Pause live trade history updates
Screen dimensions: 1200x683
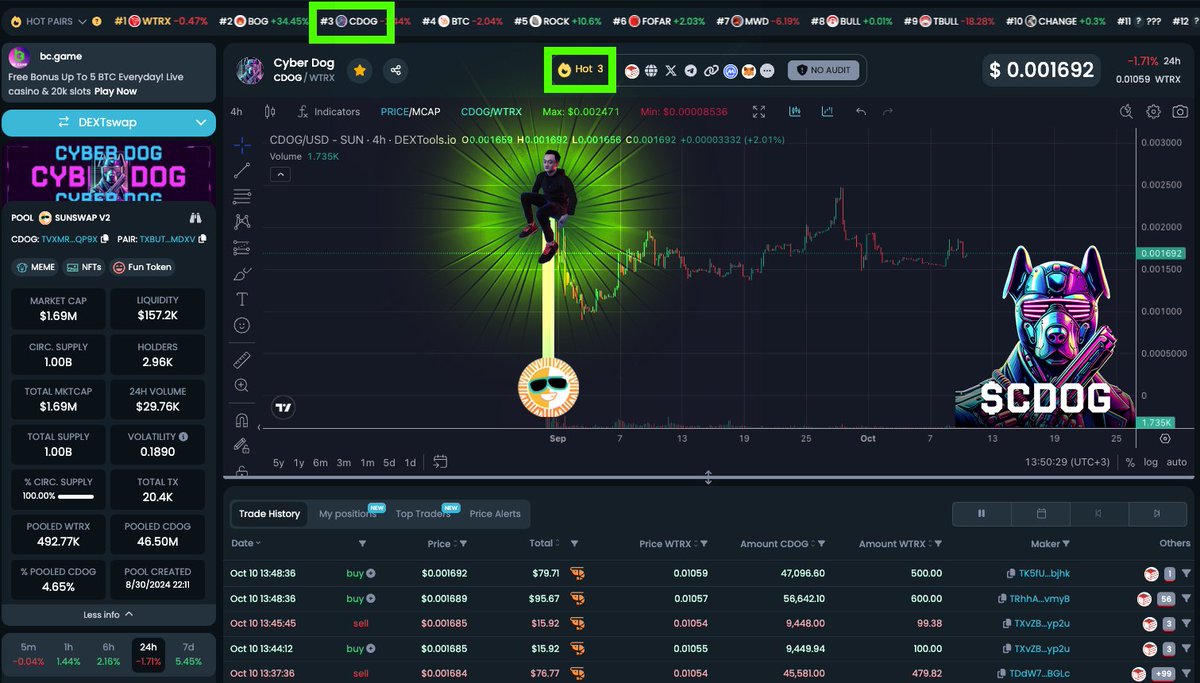point(981,513)
